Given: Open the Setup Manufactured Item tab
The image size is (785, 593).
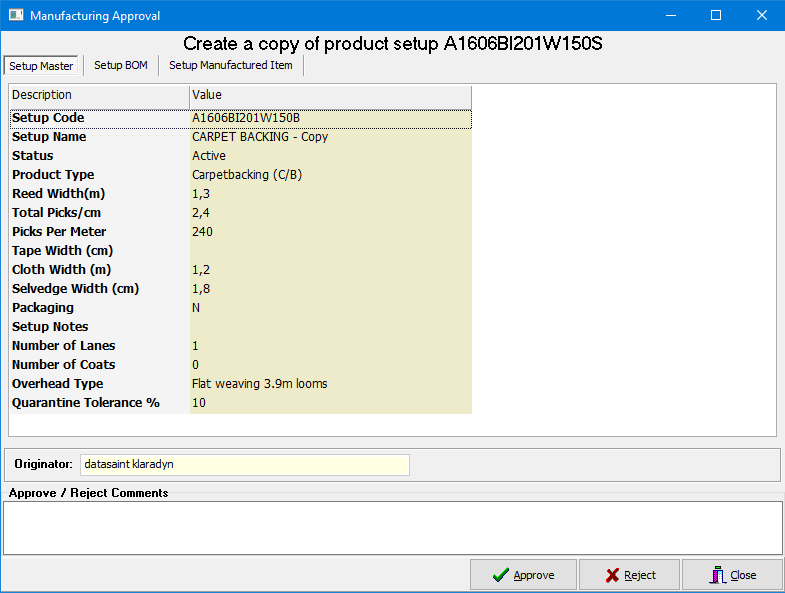Looking at the screenshot, I should [231, 65].
